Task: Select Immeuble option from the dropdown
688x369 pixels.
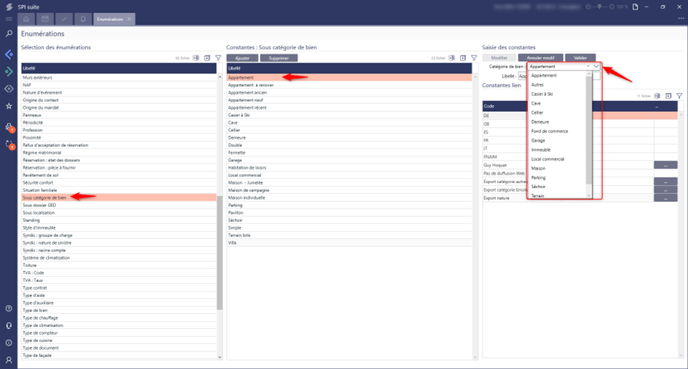Action: 541,150
